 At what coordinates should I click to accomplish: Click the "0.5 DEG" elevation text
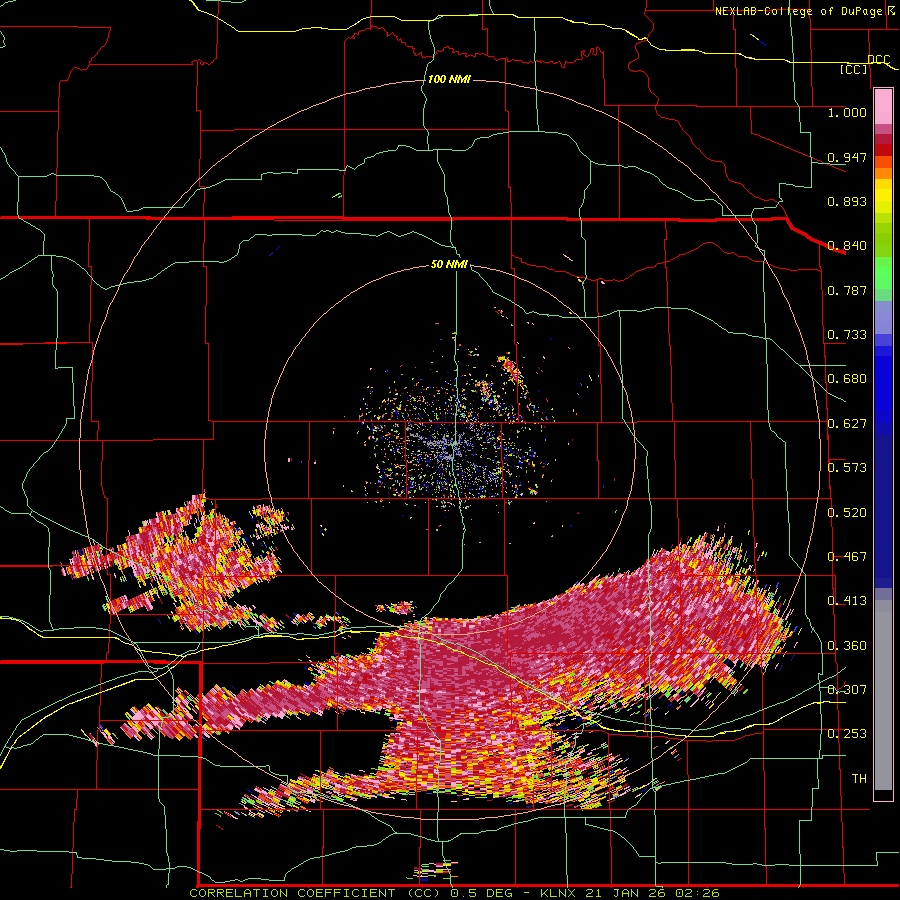click(x=482, y=893)
